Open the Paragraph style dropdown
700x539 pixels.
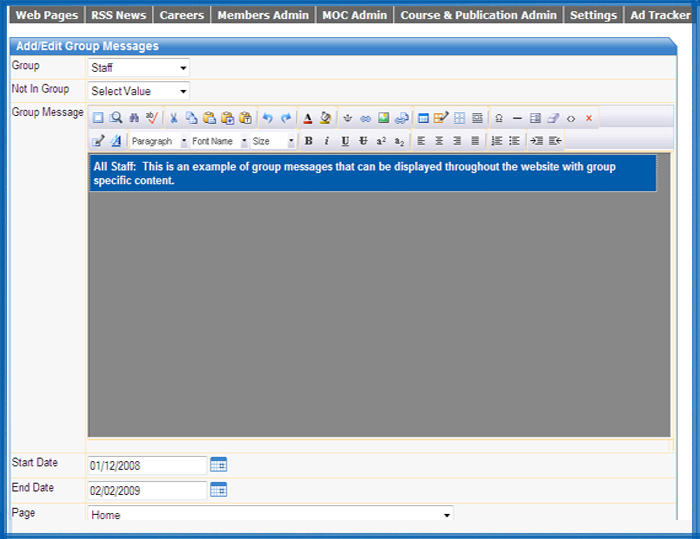click(x=159, y=141)
